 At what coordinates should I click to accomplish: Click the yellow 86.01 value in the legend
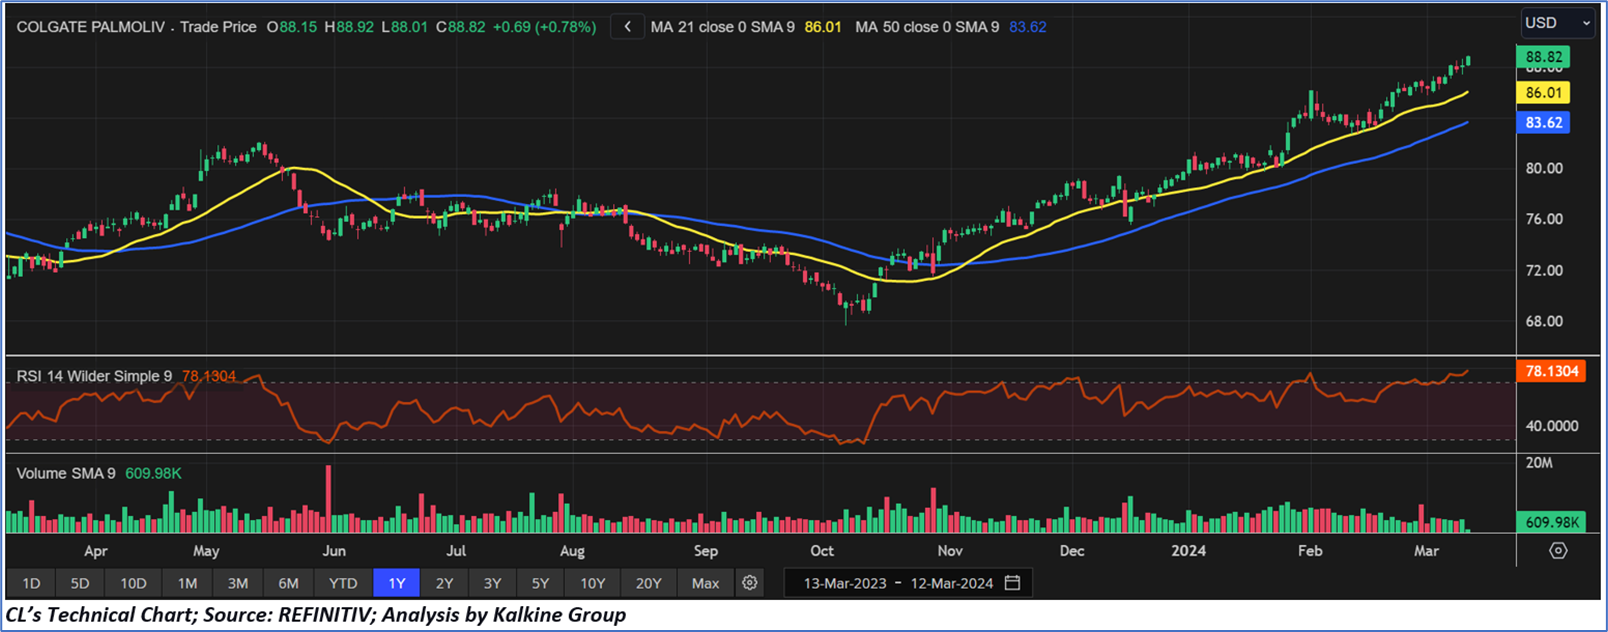pos(823,27)
